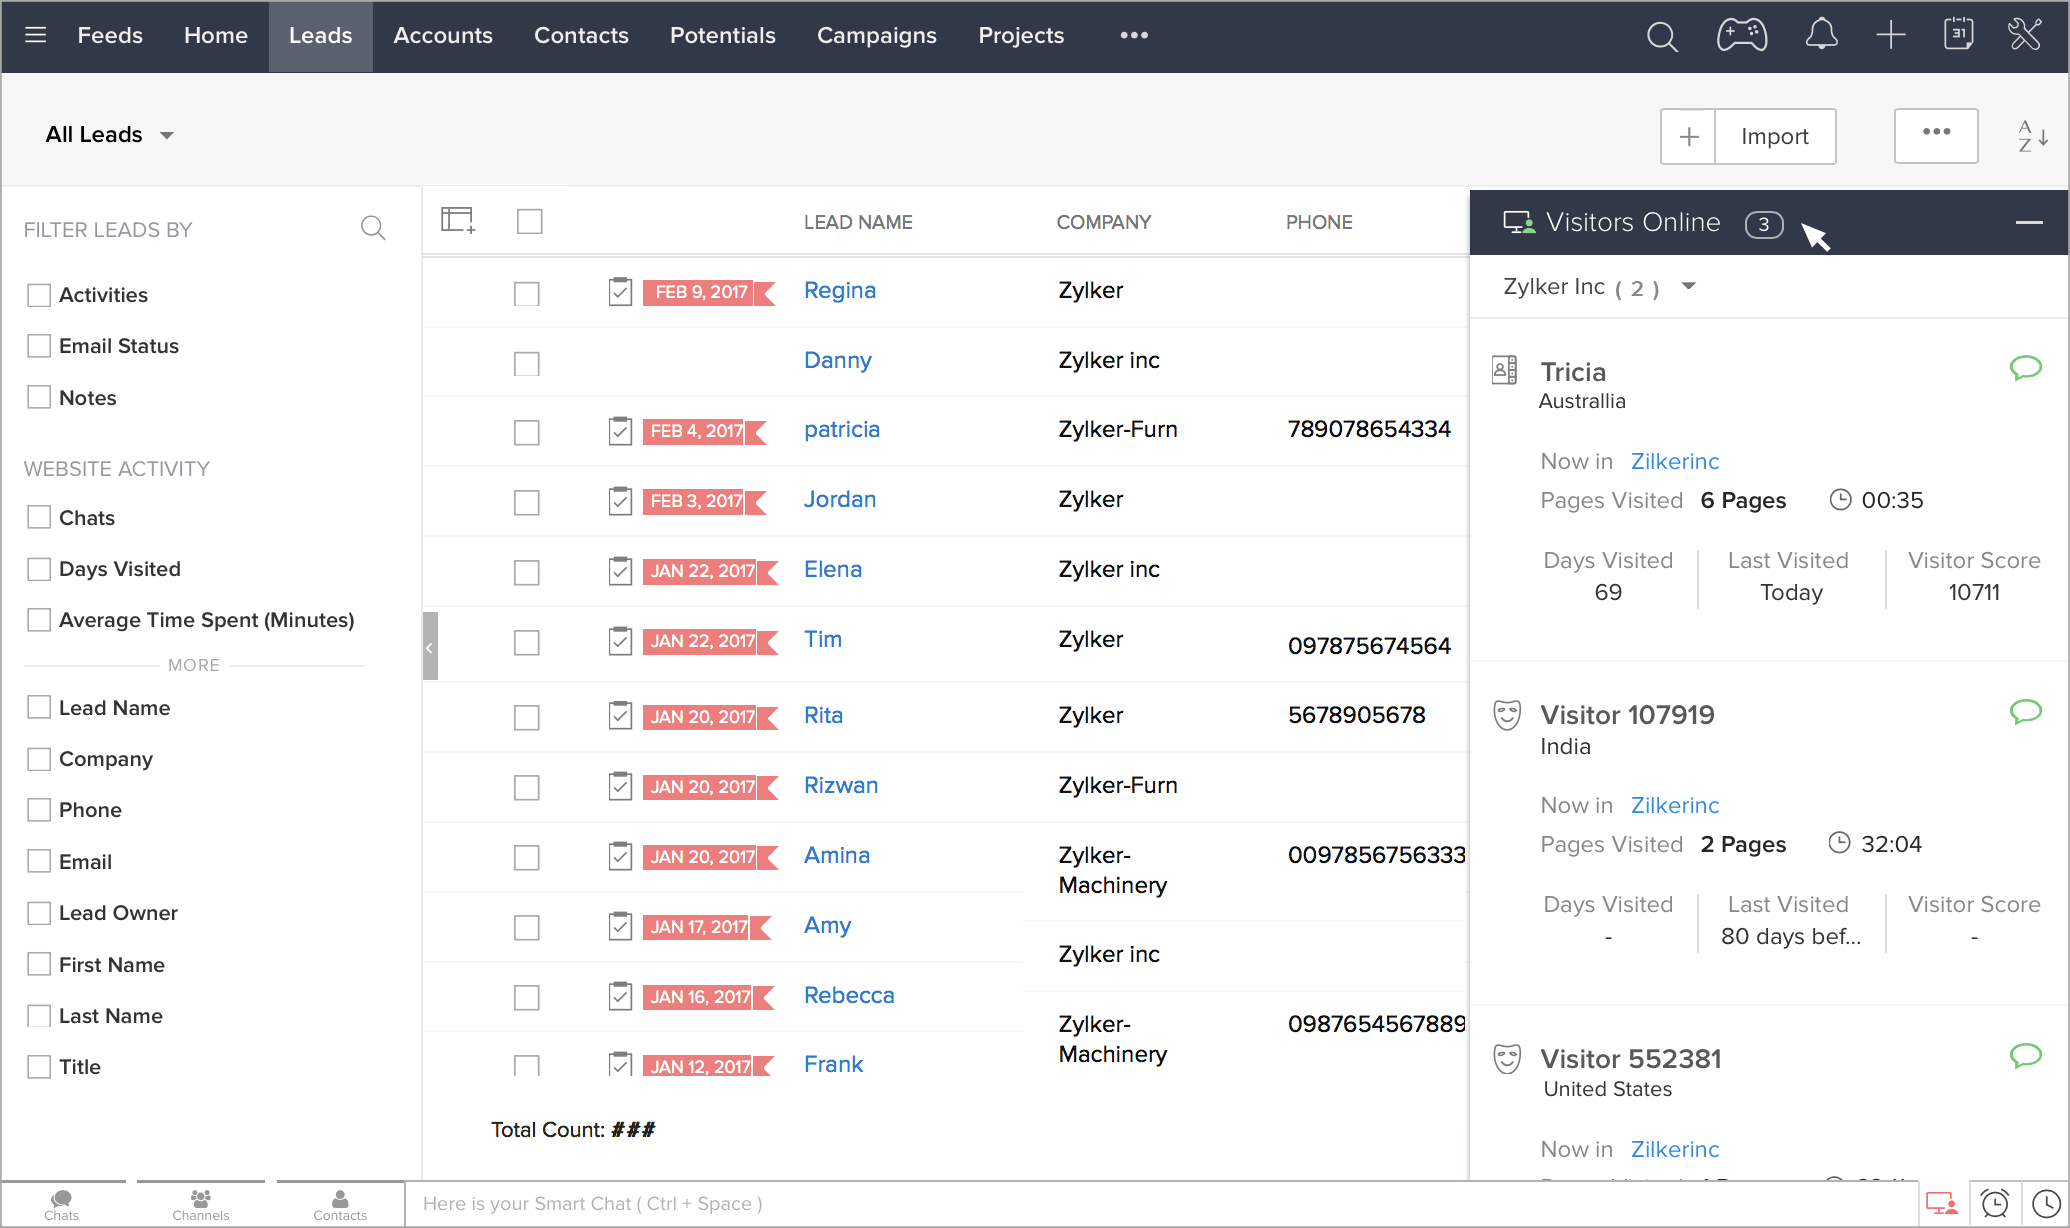Click the column customization icon in table header
Screen dimensions: 2070x1228
(458, 221)
